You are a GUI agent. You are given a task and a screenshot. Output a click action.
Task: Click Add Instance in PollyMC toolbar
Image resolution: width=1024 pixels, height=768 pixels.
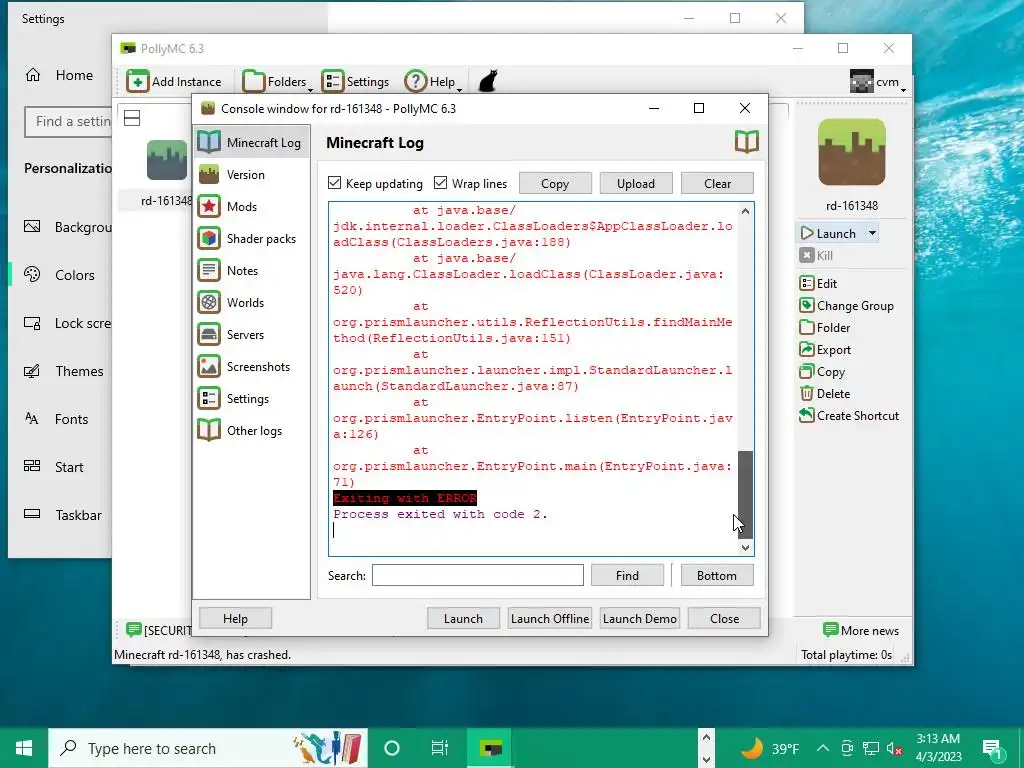click(x=174, y=82)
